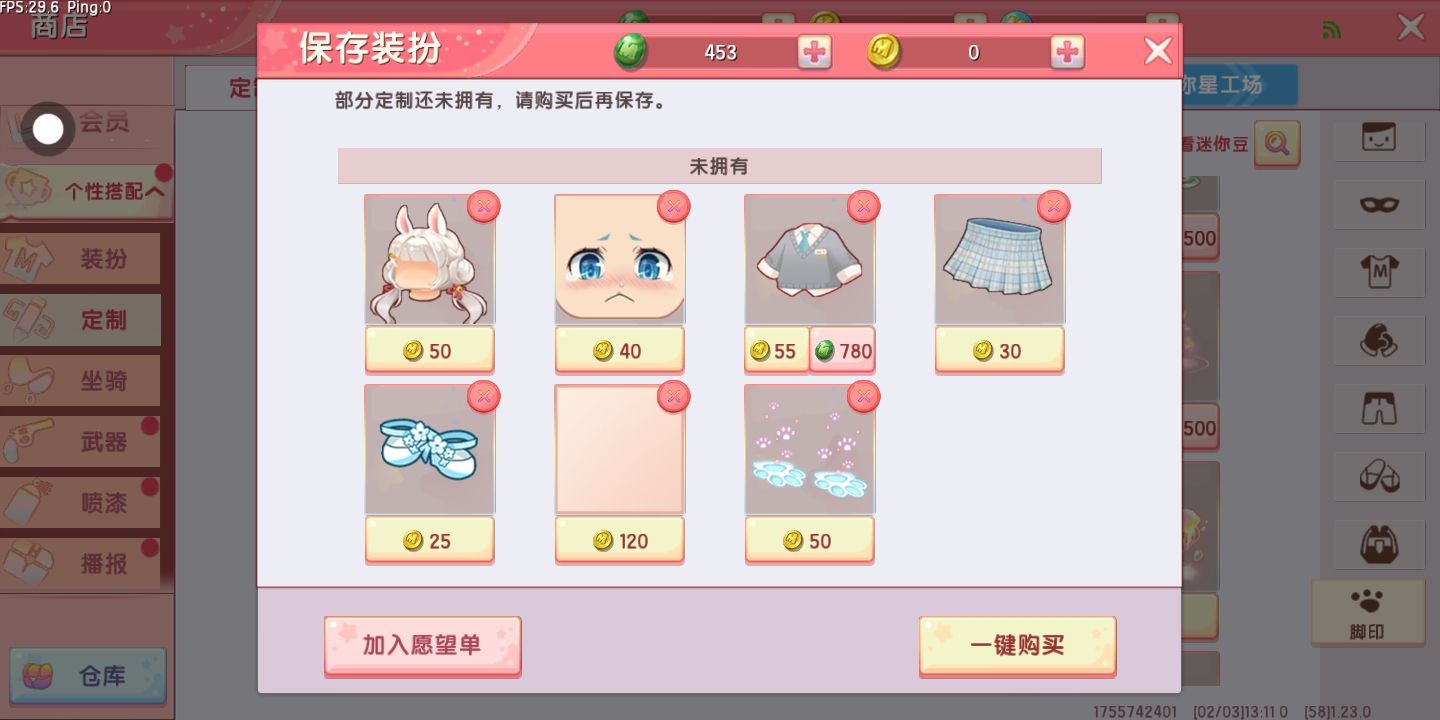Open the 仓库 warehouse button
1440x720 pixels.
[x=88, y=676]
